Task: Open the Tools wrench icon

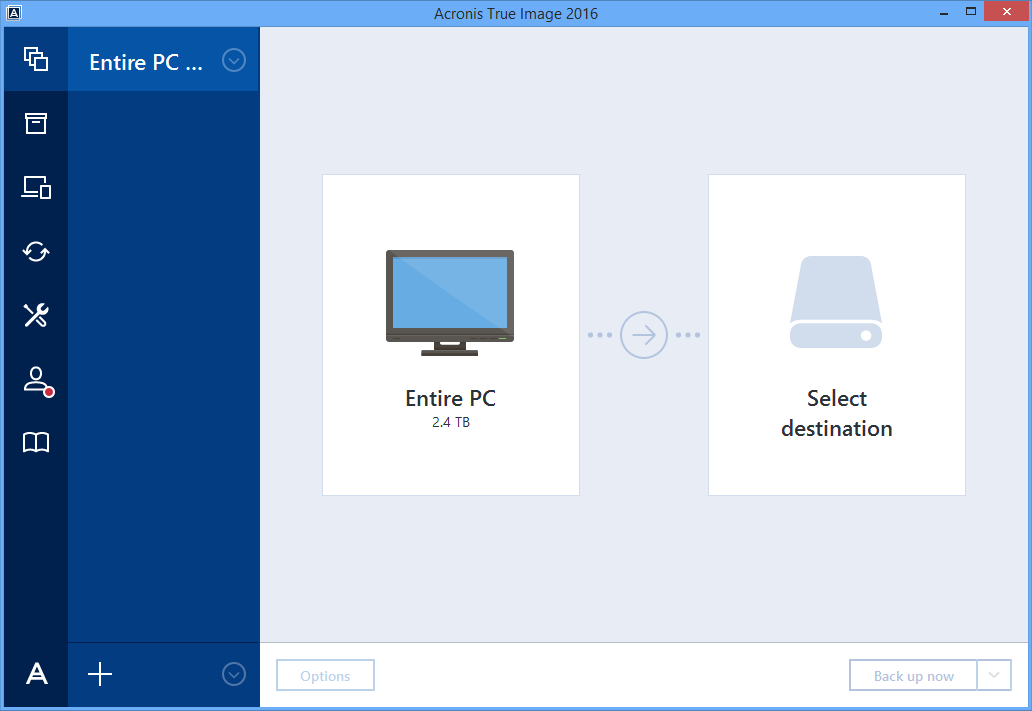Action: (36, 315)
